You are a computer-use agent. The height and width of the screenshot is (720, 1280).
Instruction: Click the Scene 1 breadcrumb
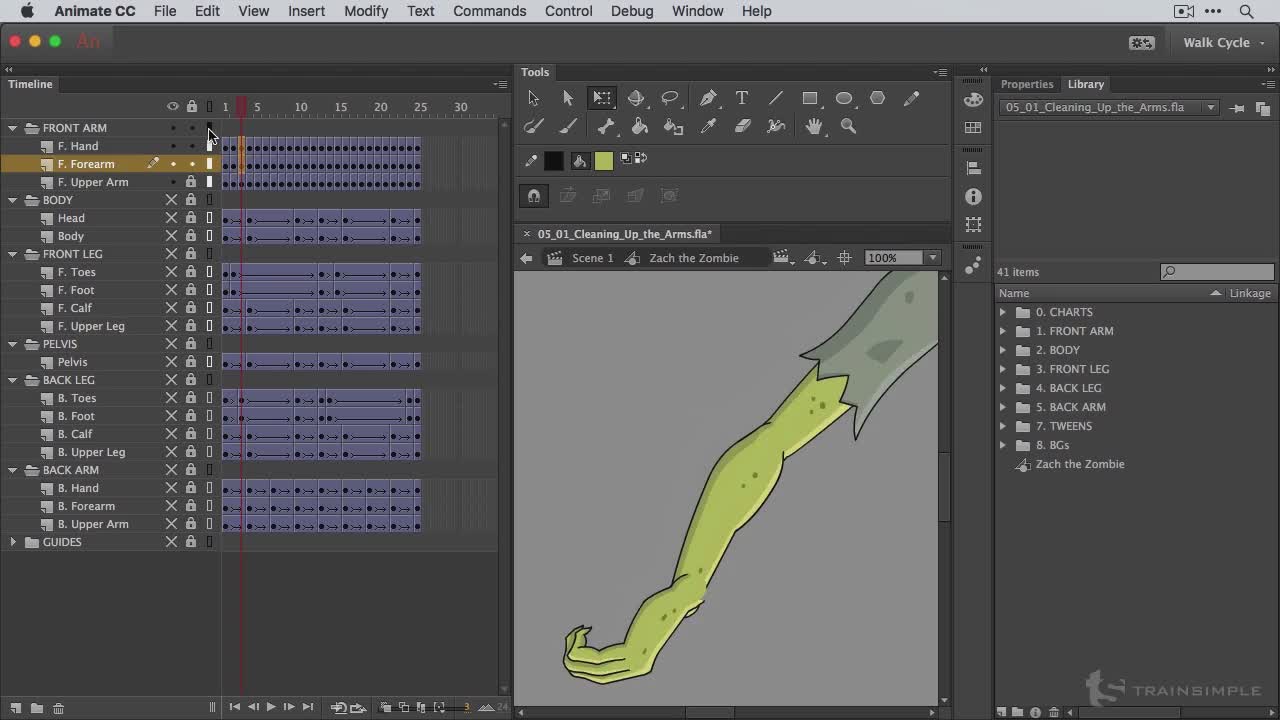pos(592,258)
